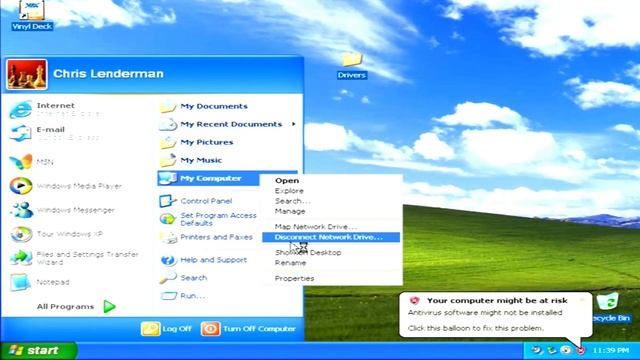This screenshot has height=360, width=640.
Task: Open Control Panel icon
Action: (167, 201)
